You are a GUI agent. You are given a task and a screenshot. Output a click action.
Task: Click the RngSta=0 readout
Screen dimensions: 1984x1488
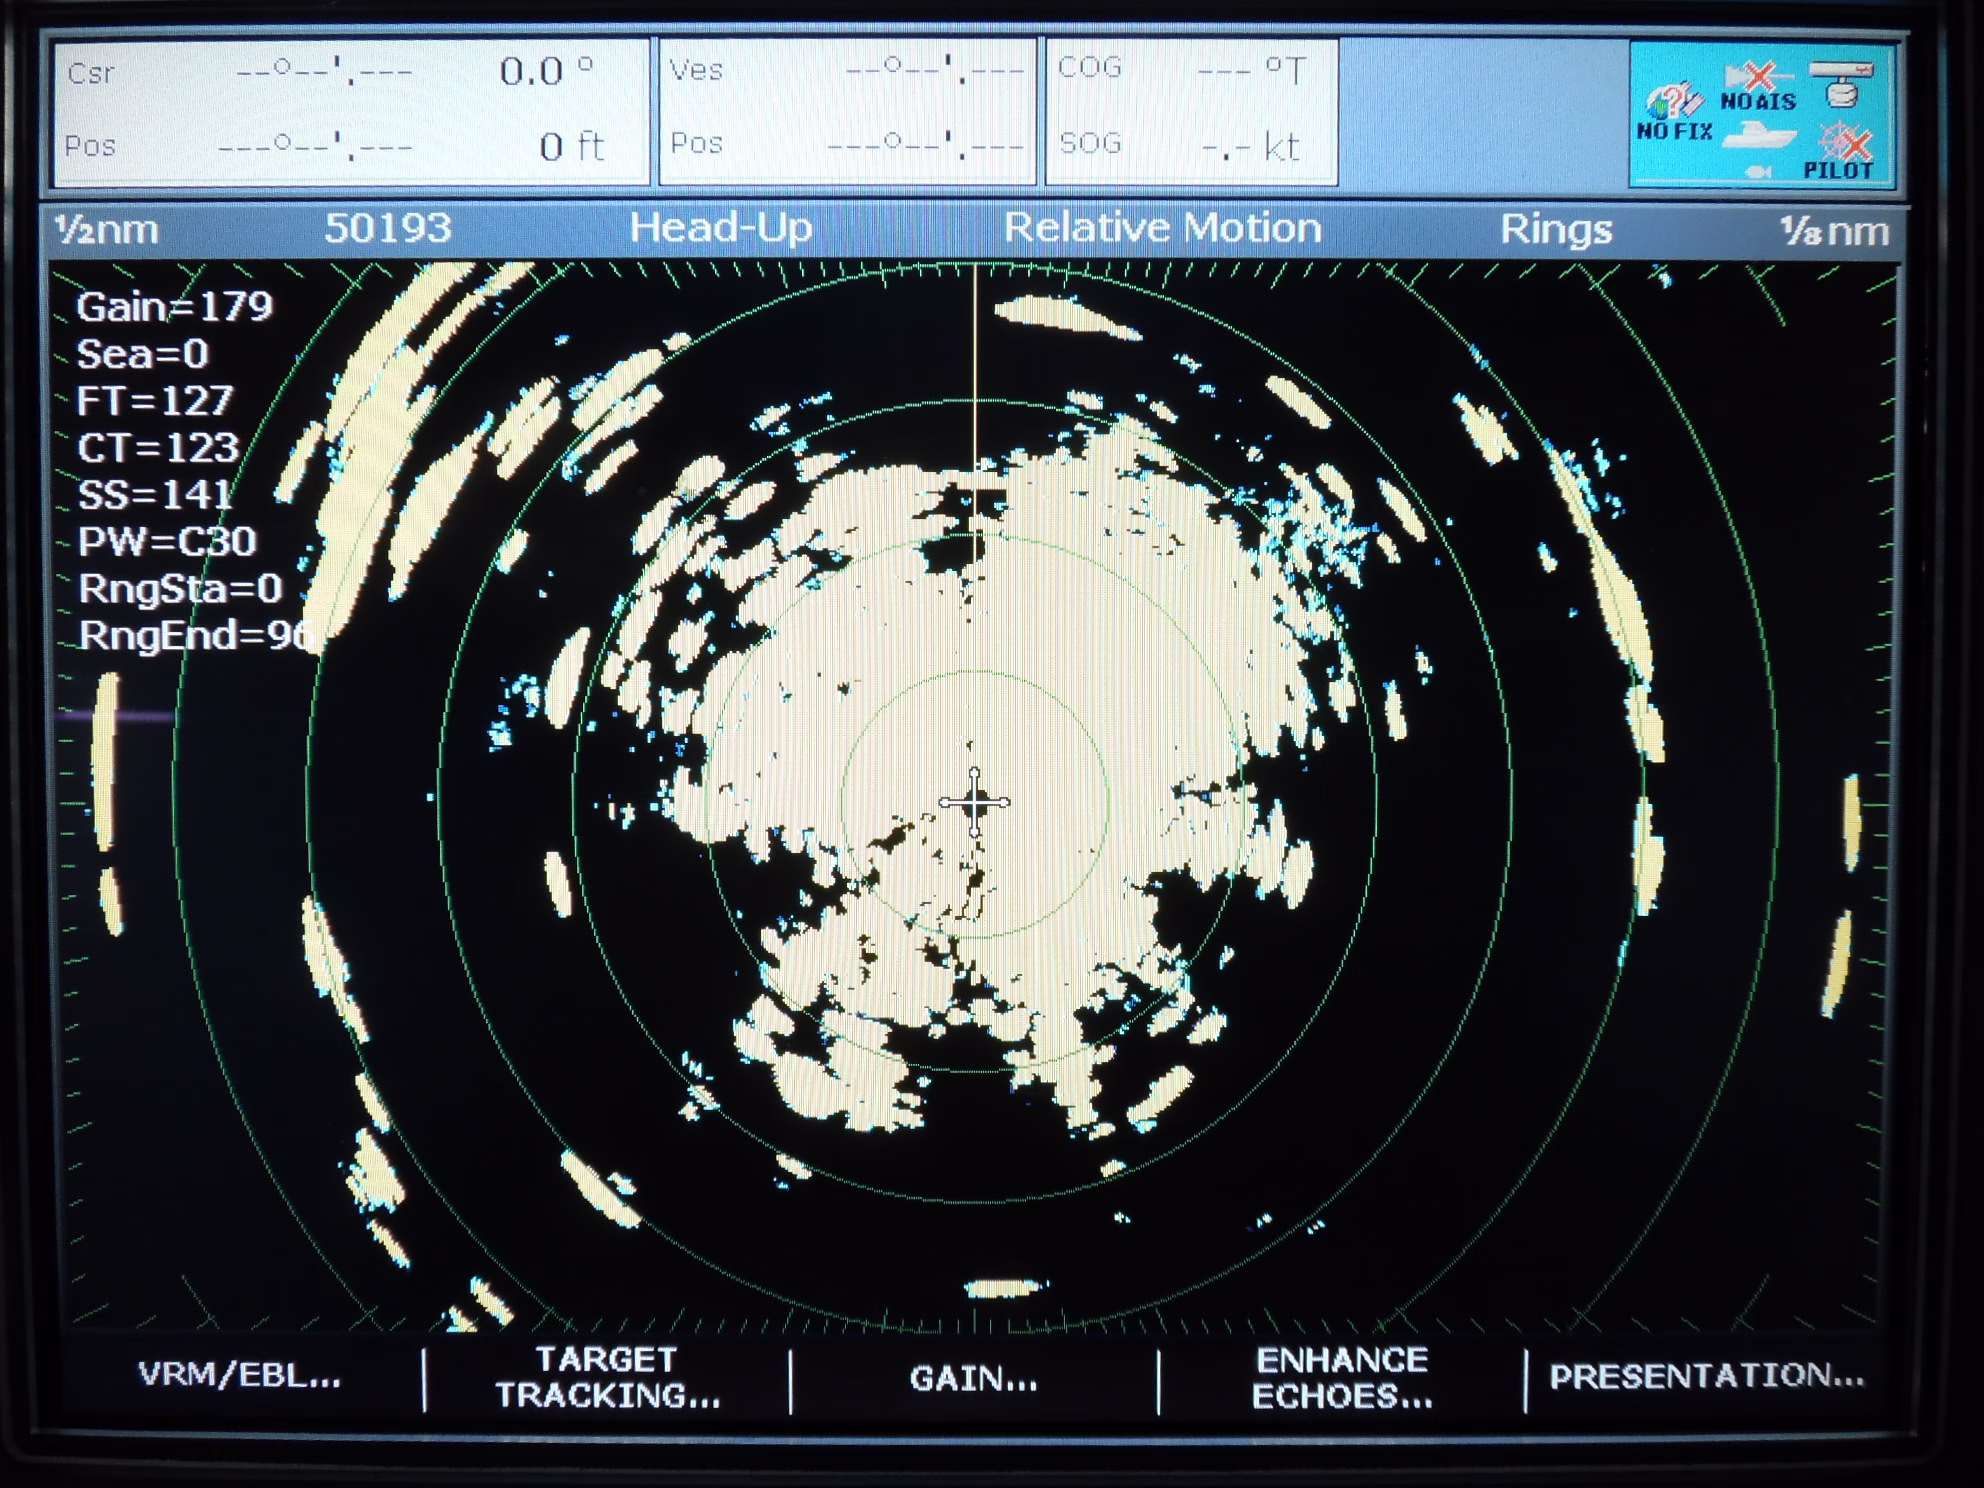pyautogui.click(x=180, y=588)
